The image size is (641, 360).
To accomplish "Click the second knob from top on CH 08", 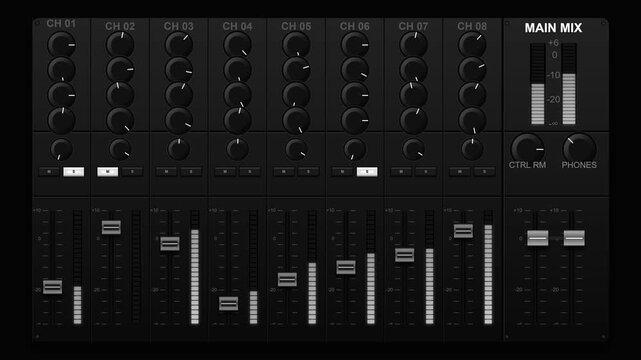I will click(x=472, y=70).
